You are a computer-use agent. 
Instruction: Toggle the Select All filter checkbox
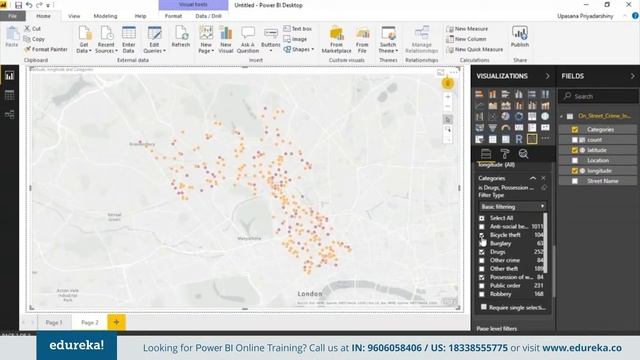pos(482,218)
